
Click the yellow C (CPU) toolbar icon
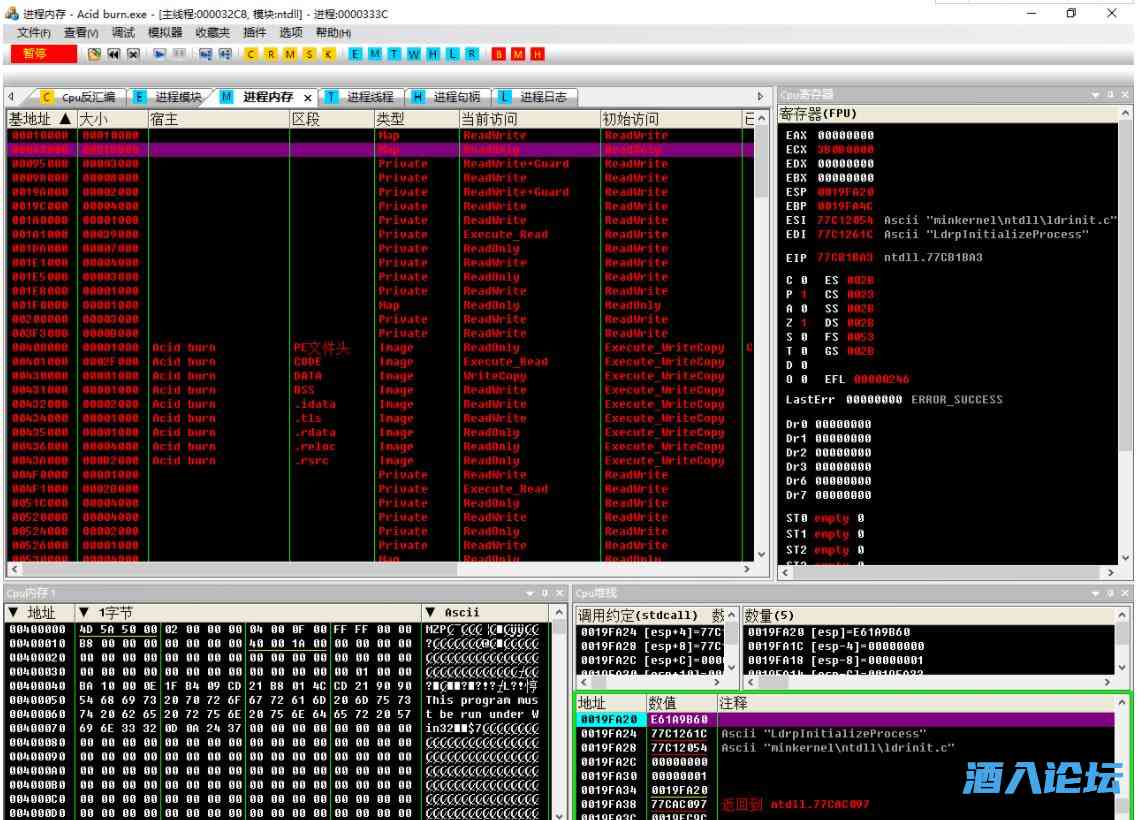(250, 54)
